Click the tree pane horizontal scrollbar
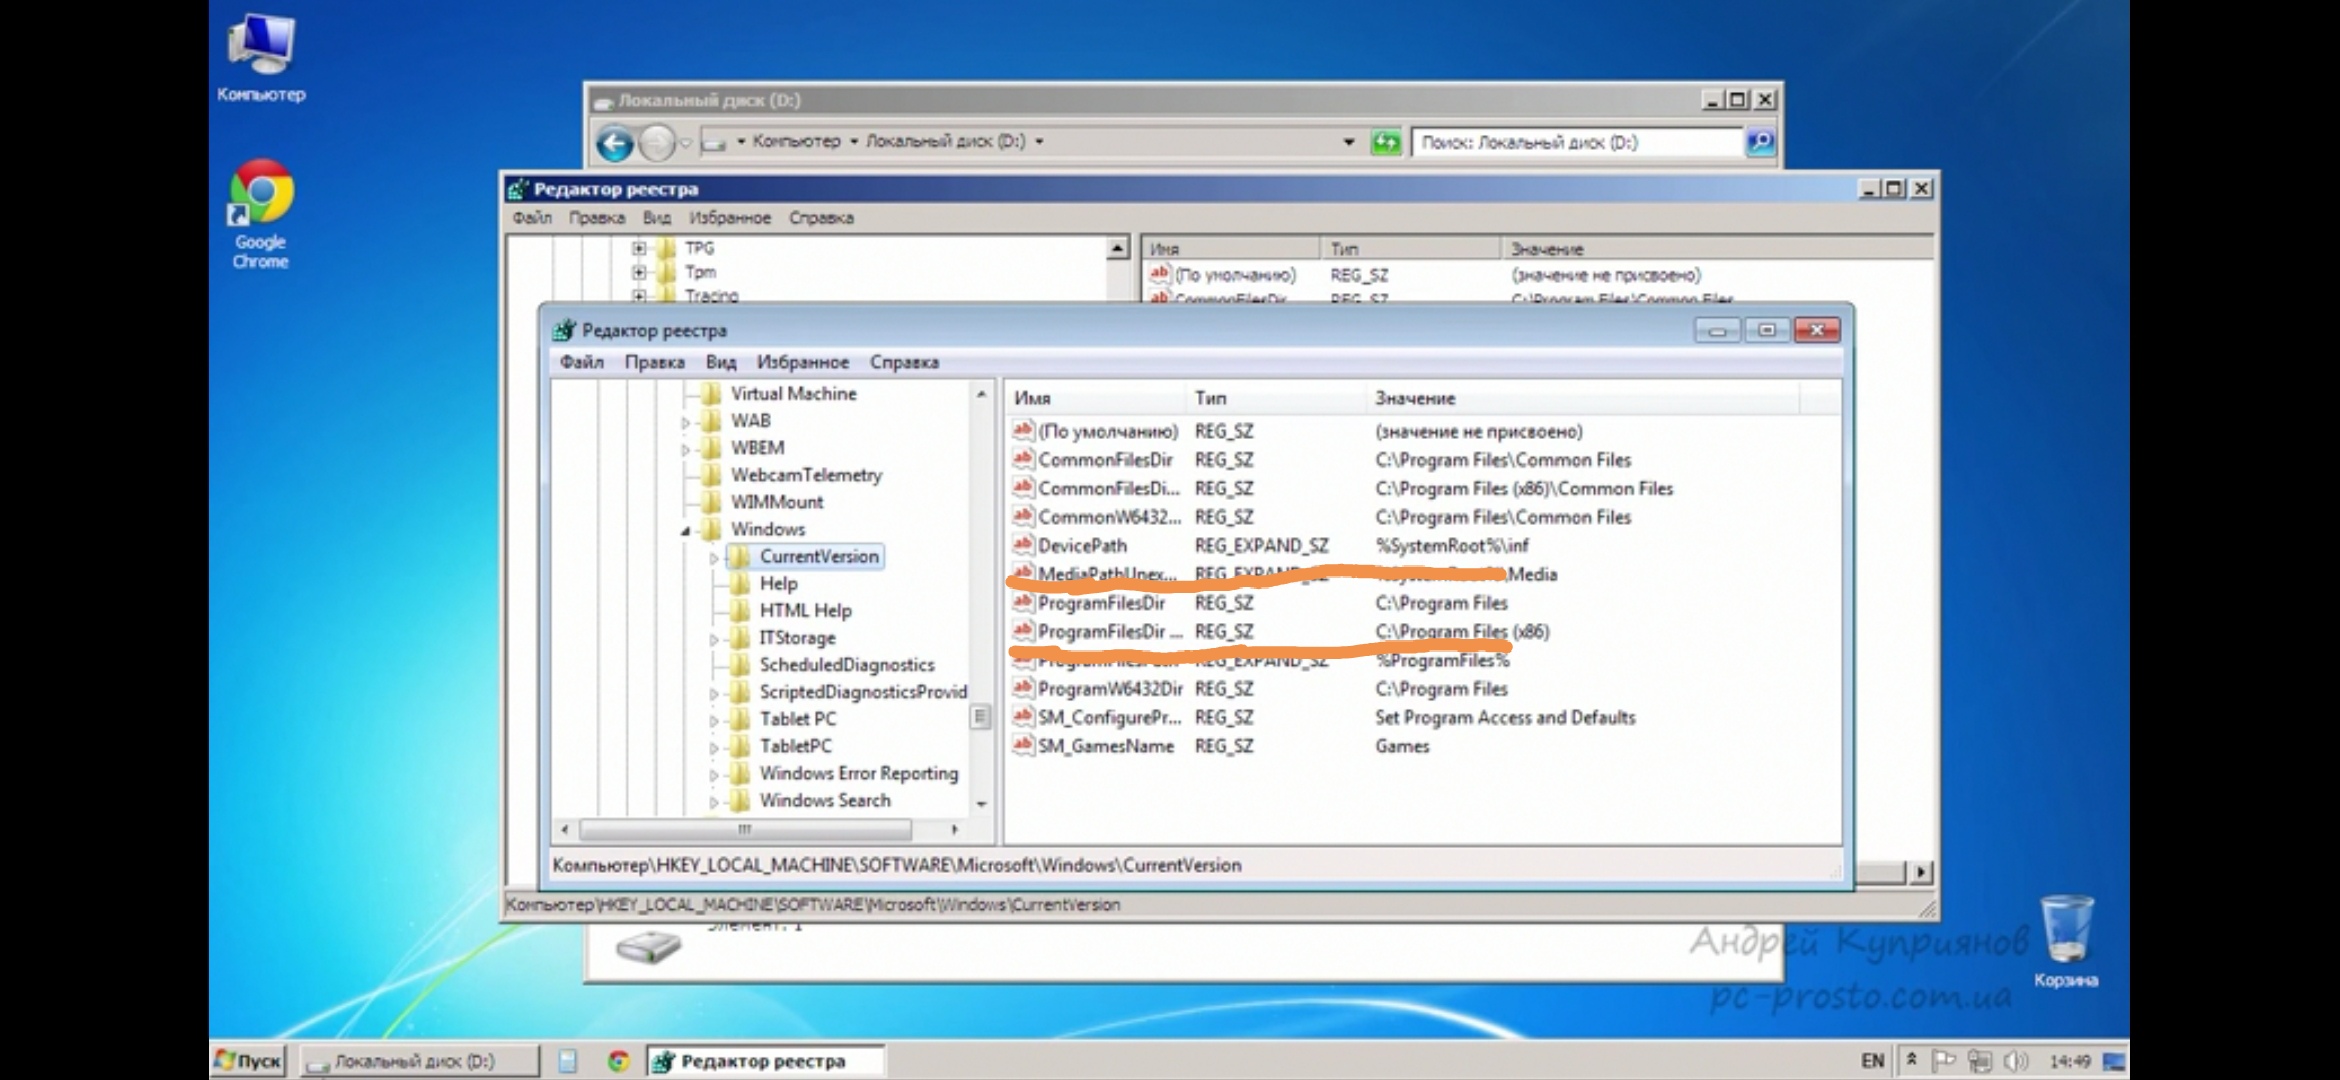The image size is (2340, 1080). (x=745, y=829)
